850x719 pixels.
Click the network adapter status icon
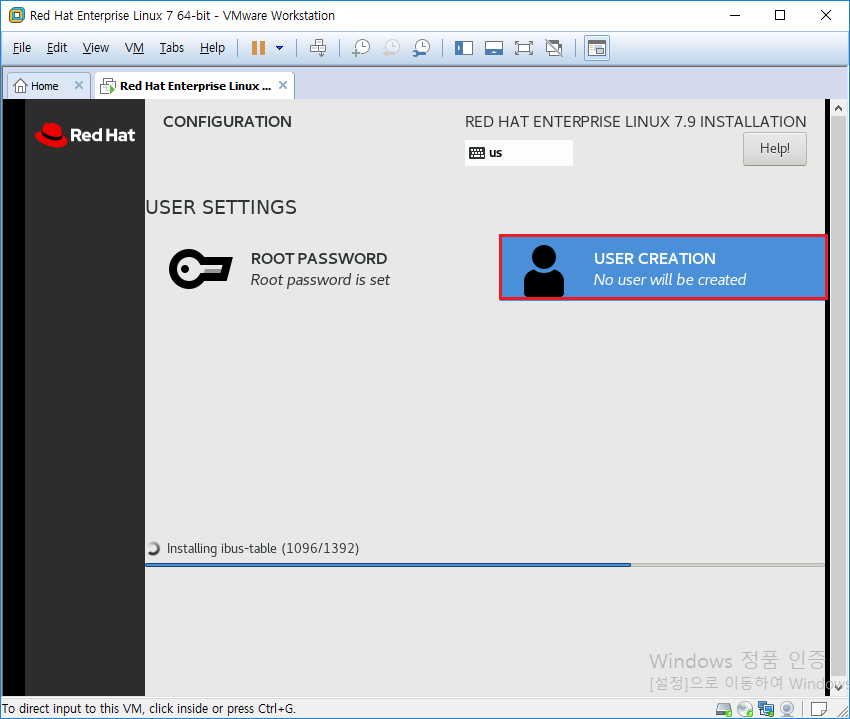(x=766, y=709)
